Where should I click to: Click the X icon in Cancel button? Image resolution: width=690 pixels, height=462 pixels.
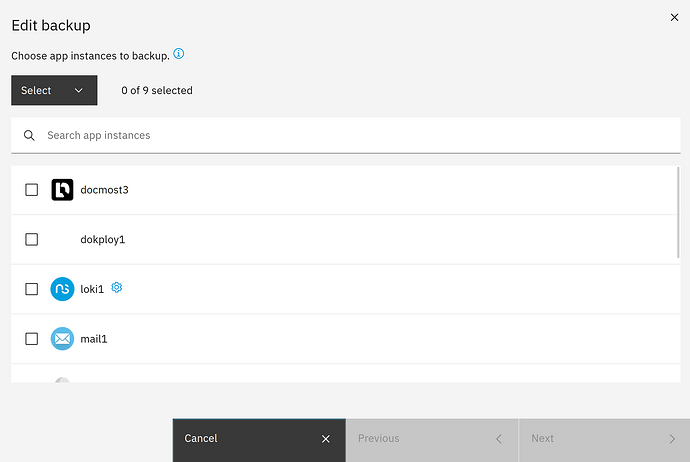coord(325,439)
